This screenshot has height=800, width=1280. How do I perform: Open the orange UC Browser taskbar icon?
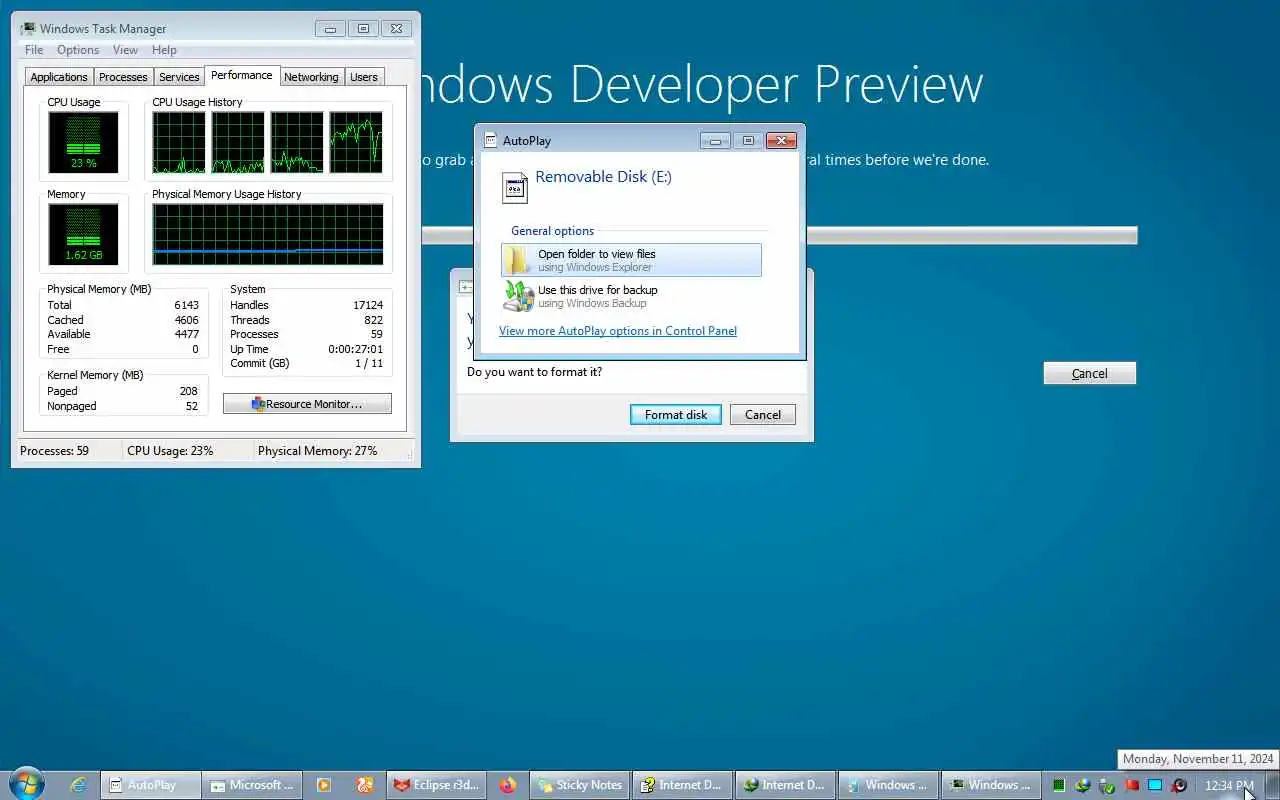pos(366,785)
